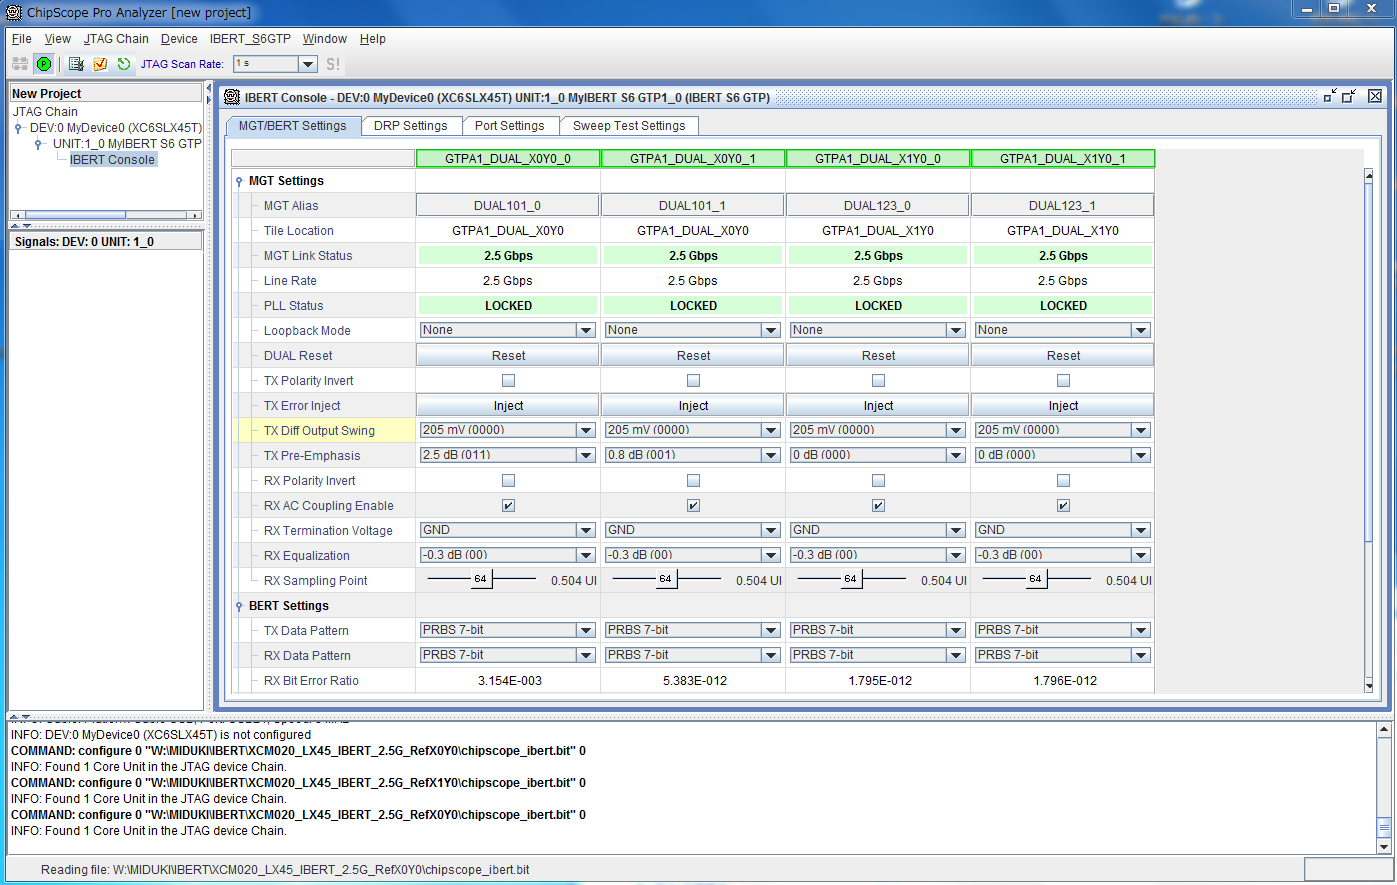1397x885 pixels.
Task: Open the TX Pre-Emphasis dropdown showing 2.5 dB (011)
Action: pyautogui.click(x=586, y=455)
